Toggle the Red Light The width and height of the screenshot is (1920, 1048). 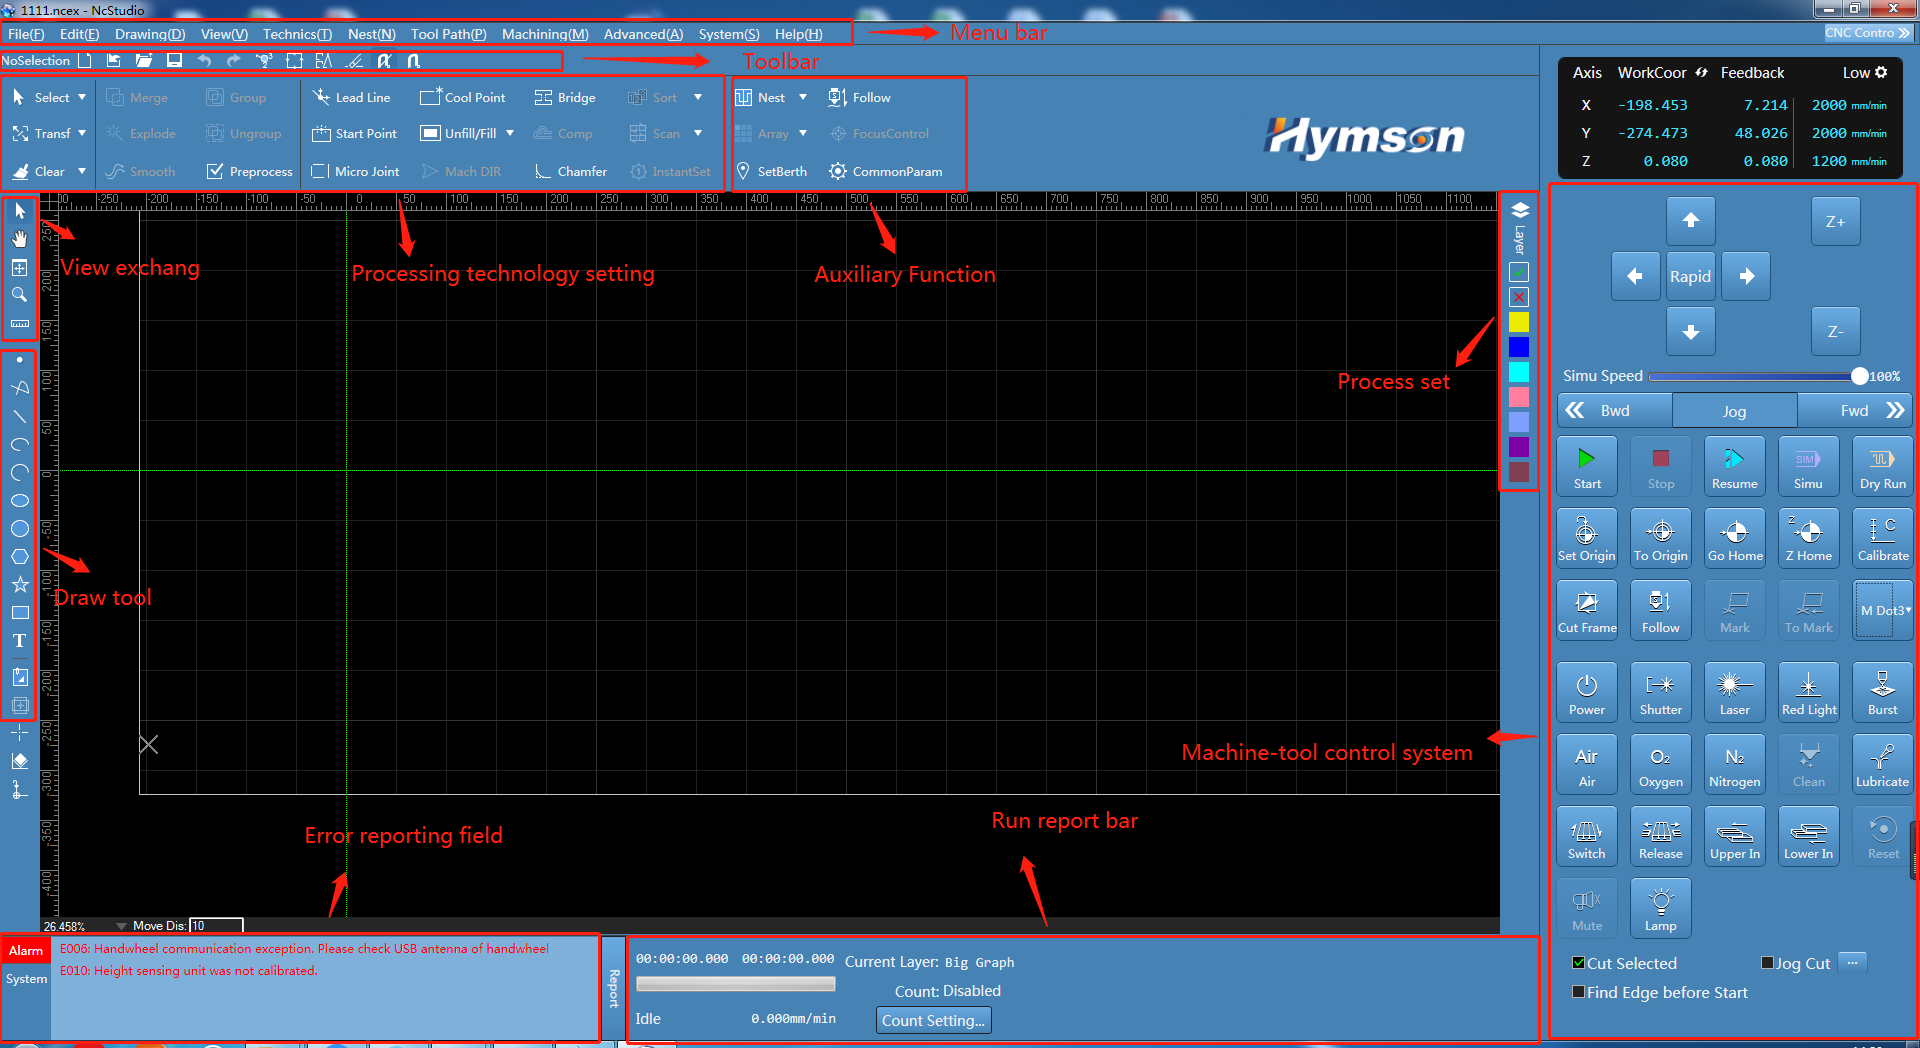[x=1808, y=693]
